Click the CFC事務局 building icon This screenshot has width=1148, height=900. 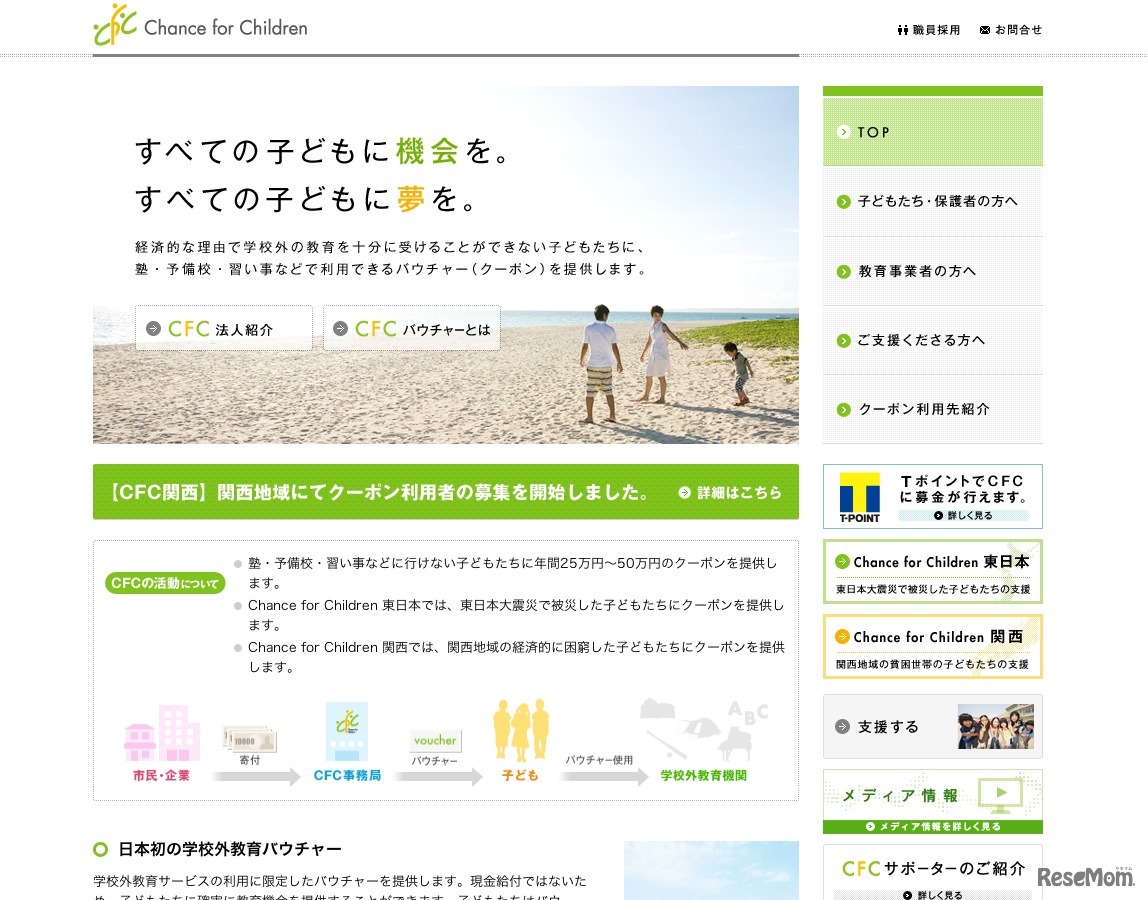click(347, 732)
